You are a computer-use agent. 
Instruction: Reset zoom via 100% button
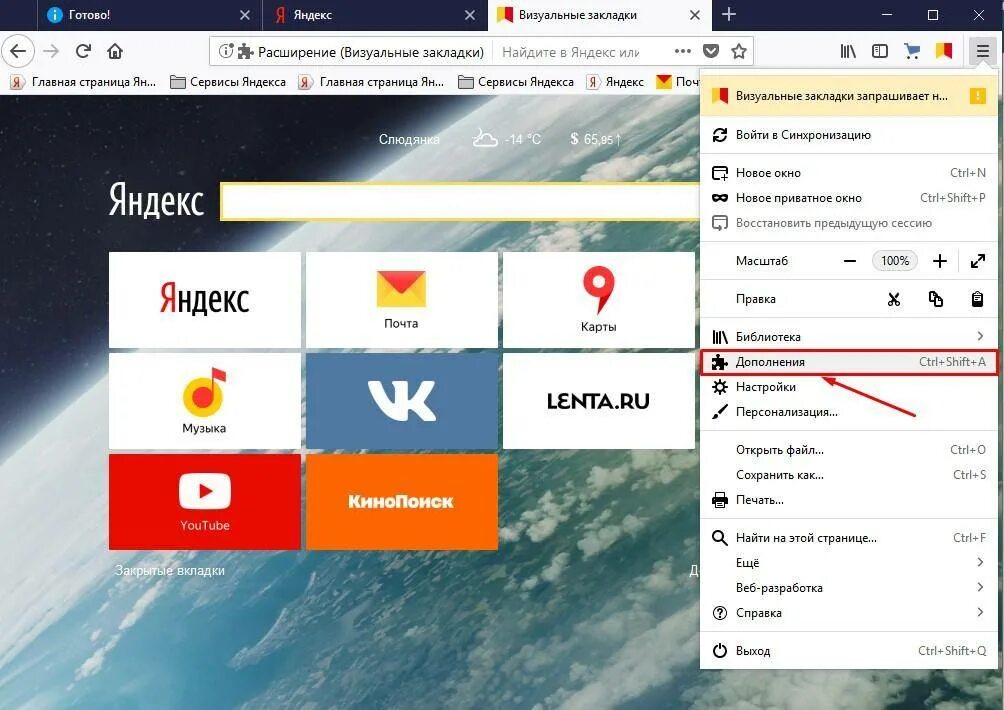click(895, 261)
